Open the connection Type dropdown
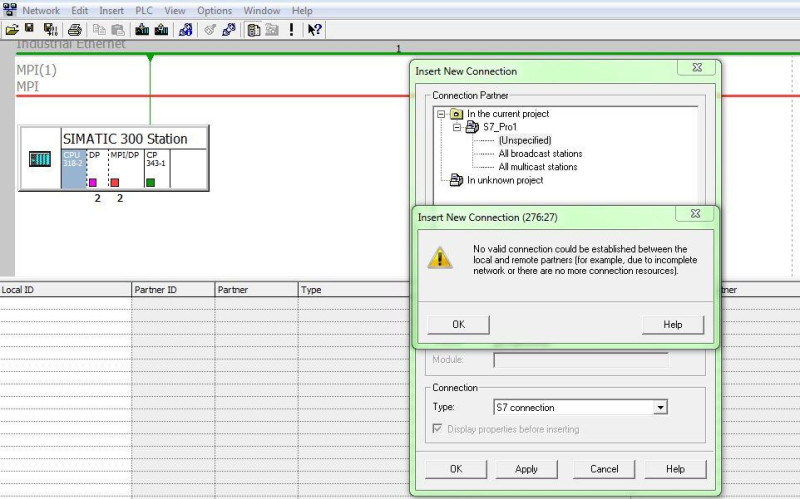Screen dimensions: 800x499 pos(661,407)
